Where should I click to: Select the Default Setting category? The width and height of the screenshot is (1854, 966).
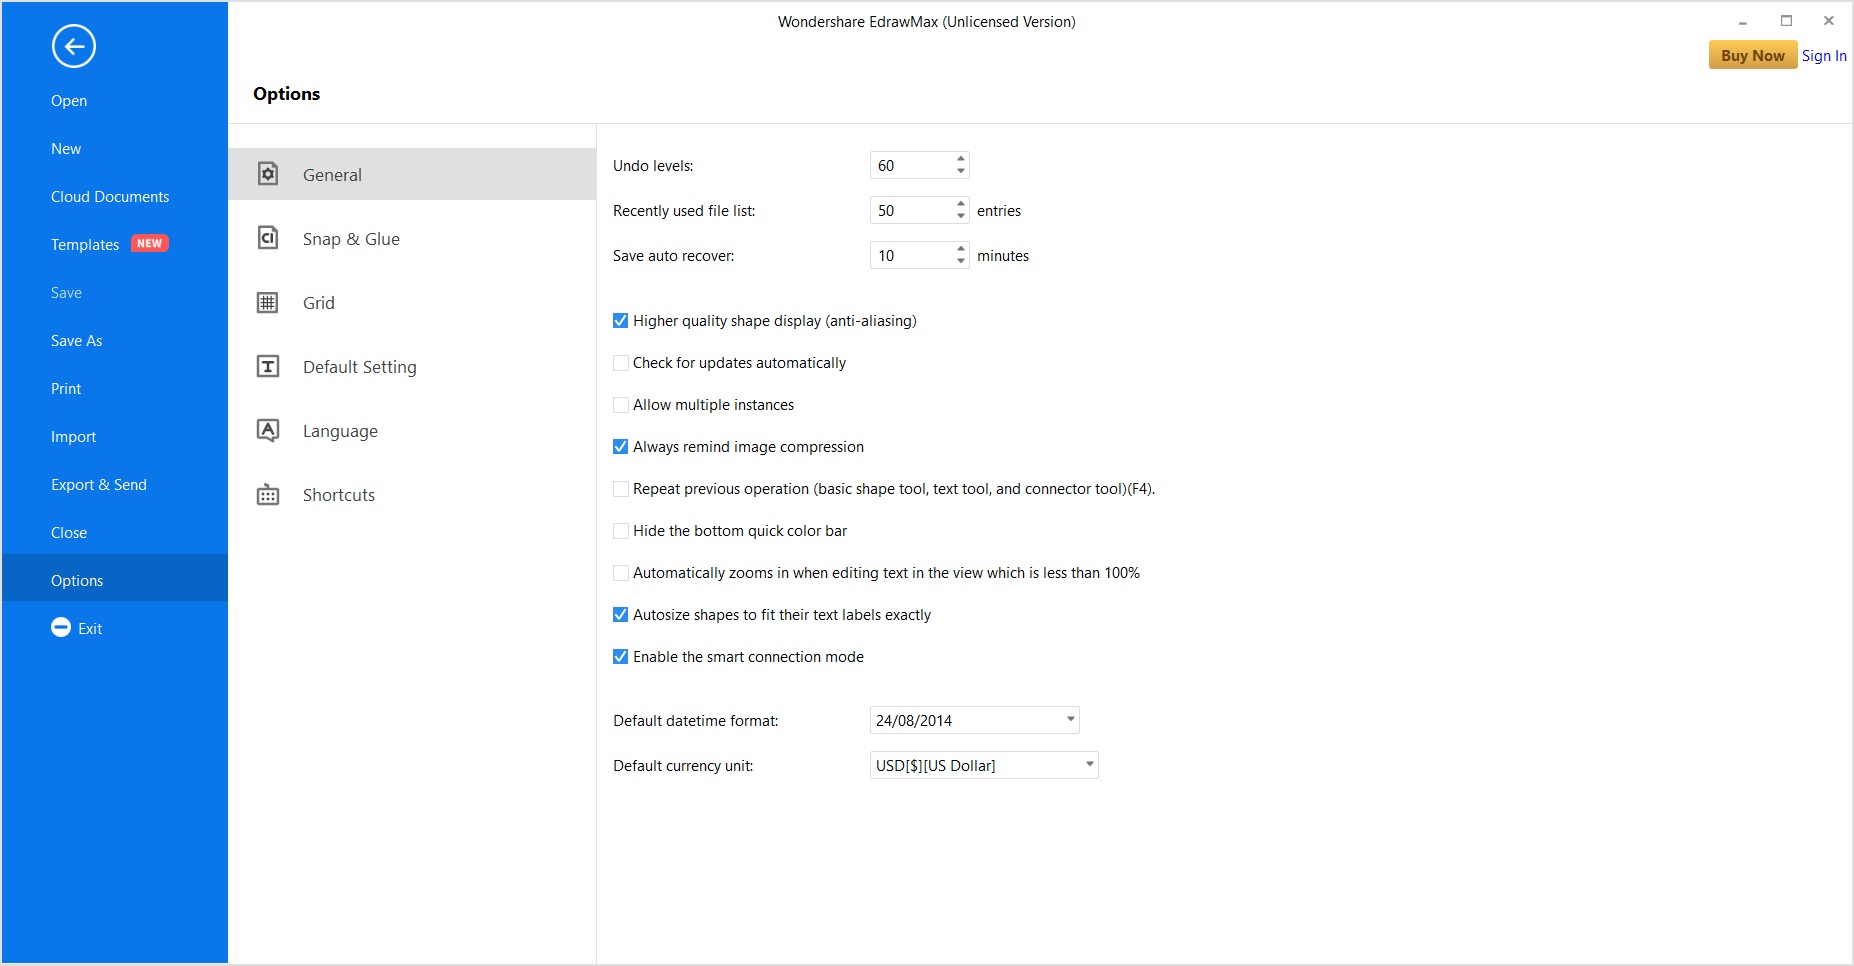[359, 366]
